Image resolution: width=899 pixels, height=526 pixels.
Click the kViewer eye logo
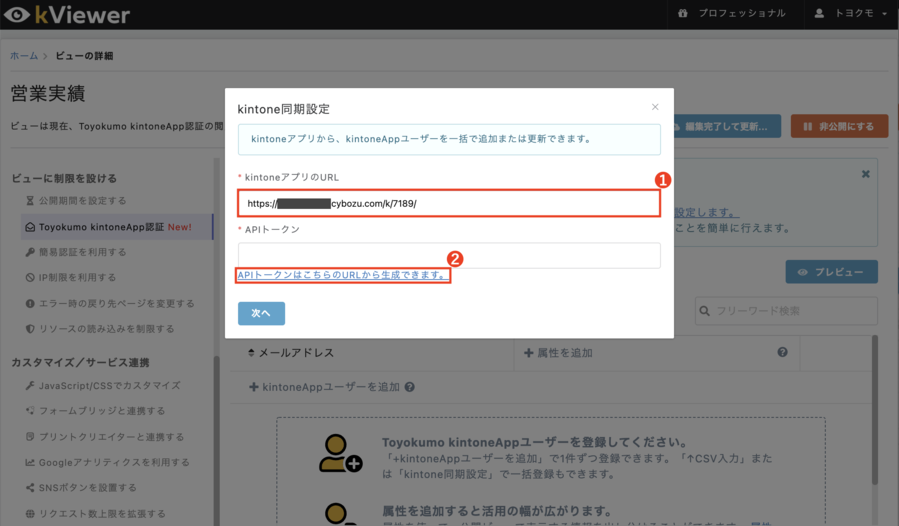click(16, 14)
